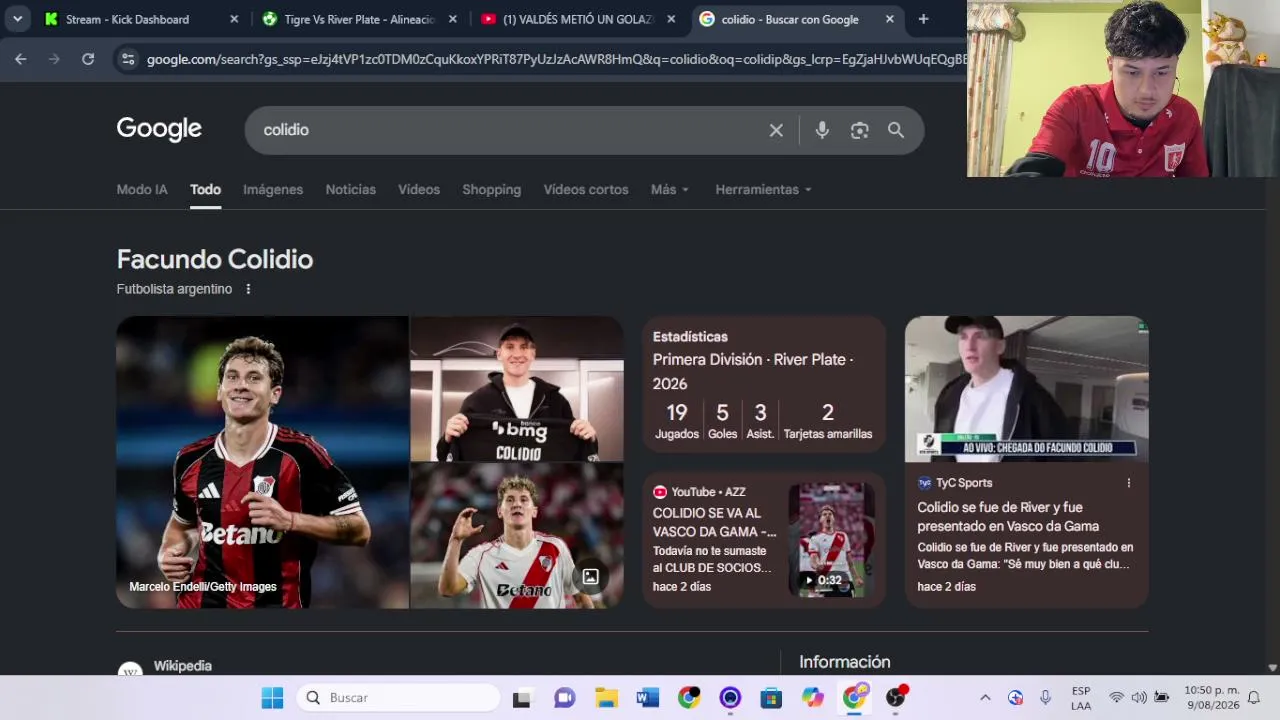View site information icon in address bar
1280x720 pixels.
pyautogui.click(x=128, y=59)
